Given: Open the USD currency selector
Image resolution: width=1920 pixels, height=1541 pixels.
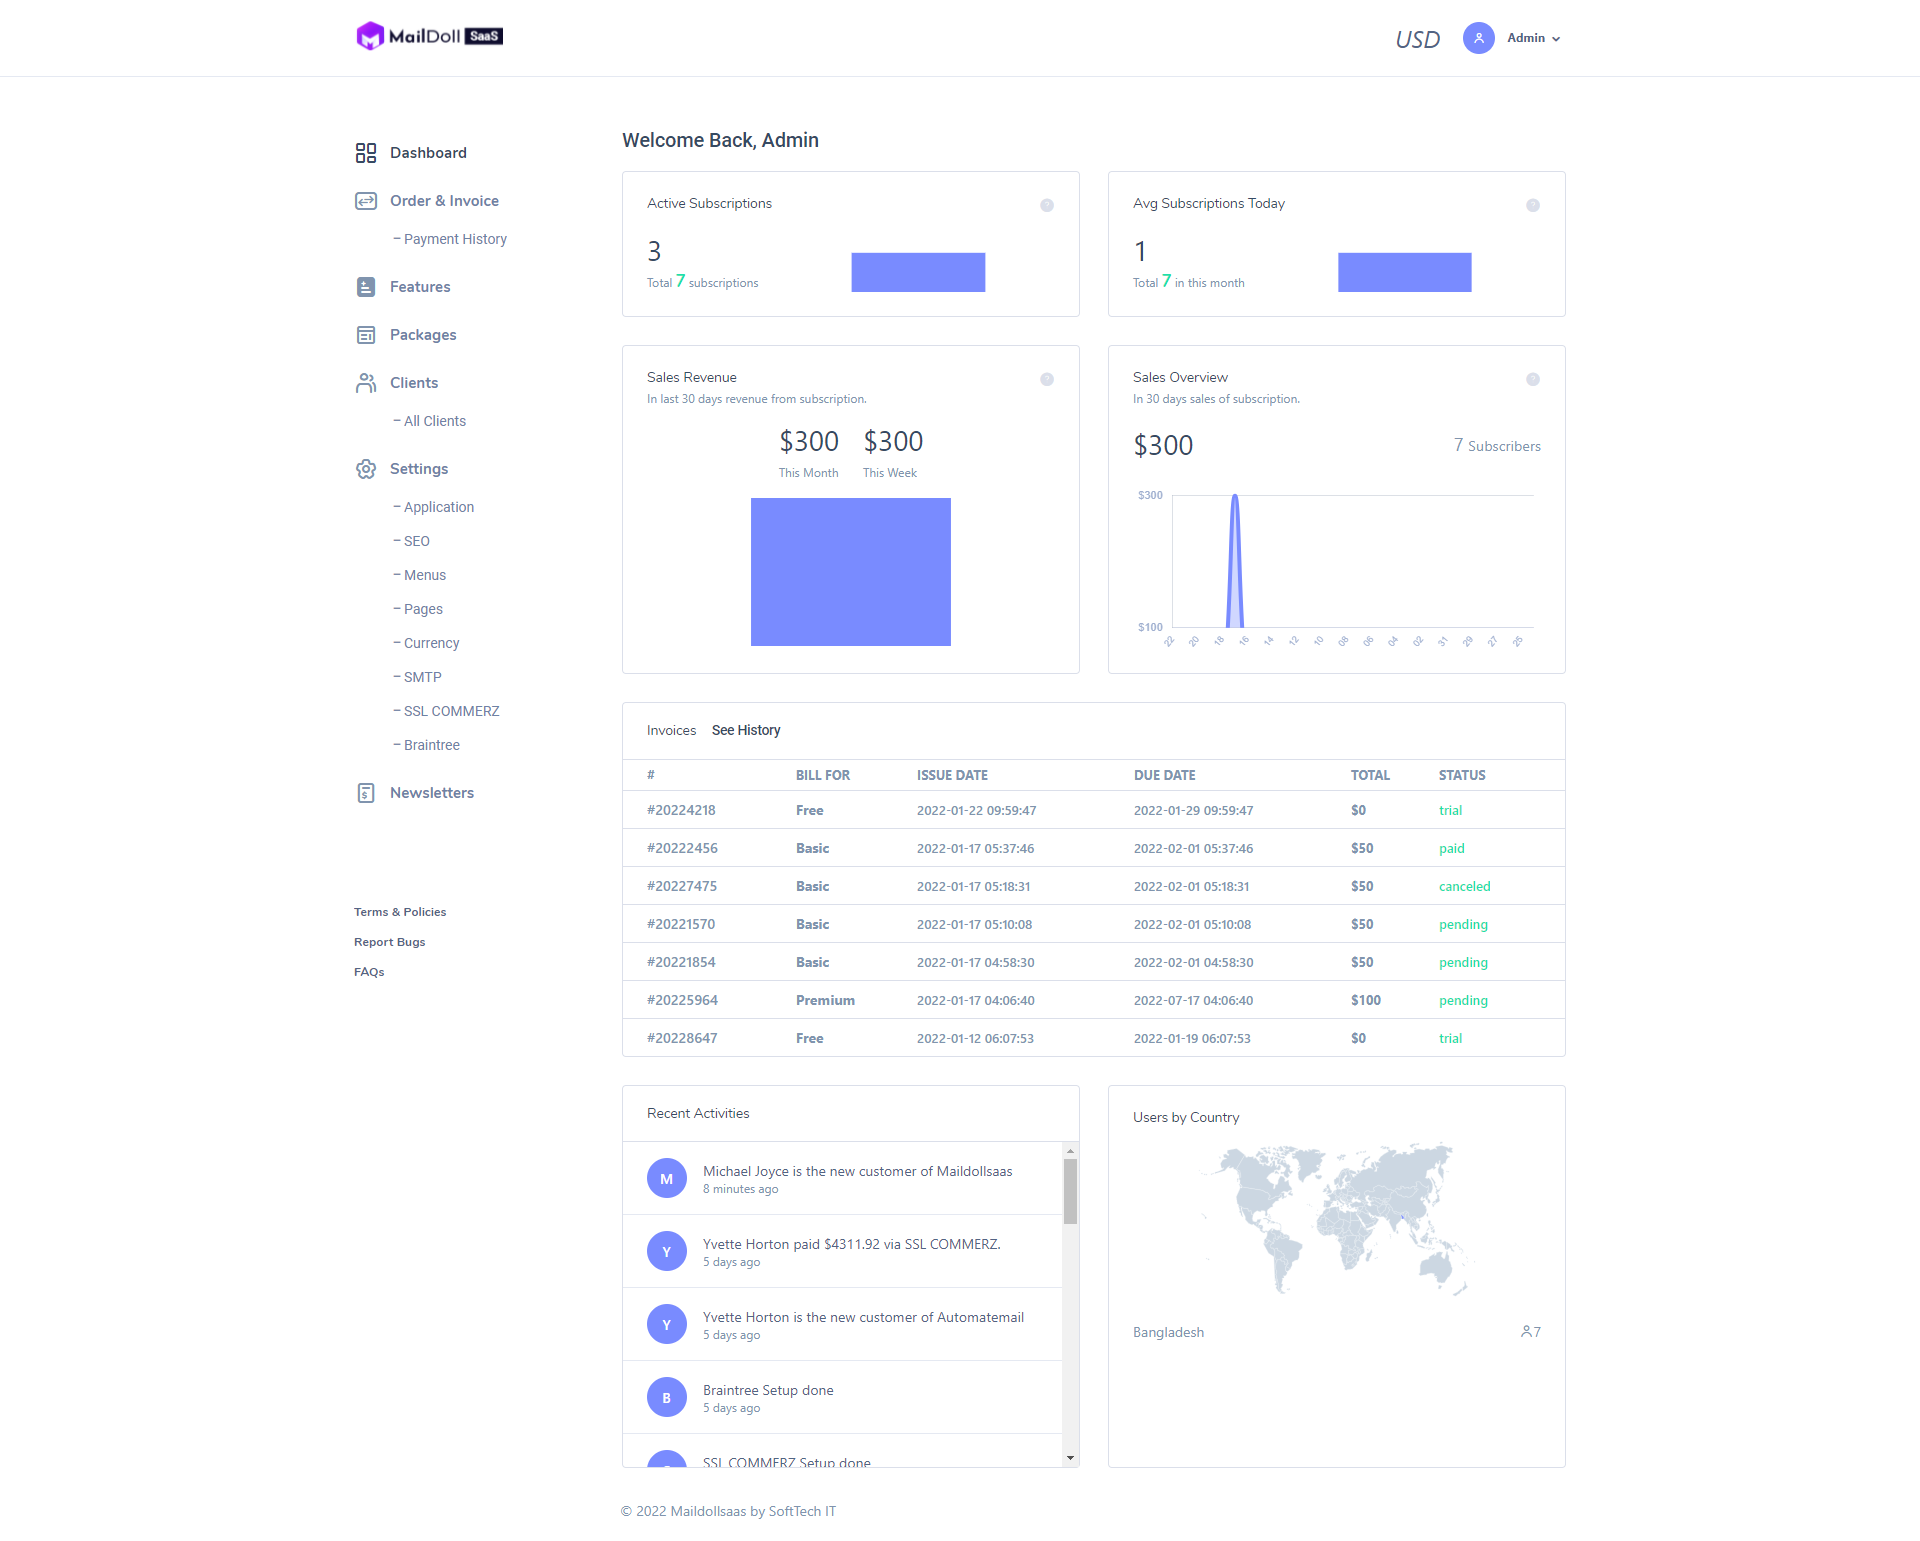Looking at the screenshot, I should [1417, 39].
